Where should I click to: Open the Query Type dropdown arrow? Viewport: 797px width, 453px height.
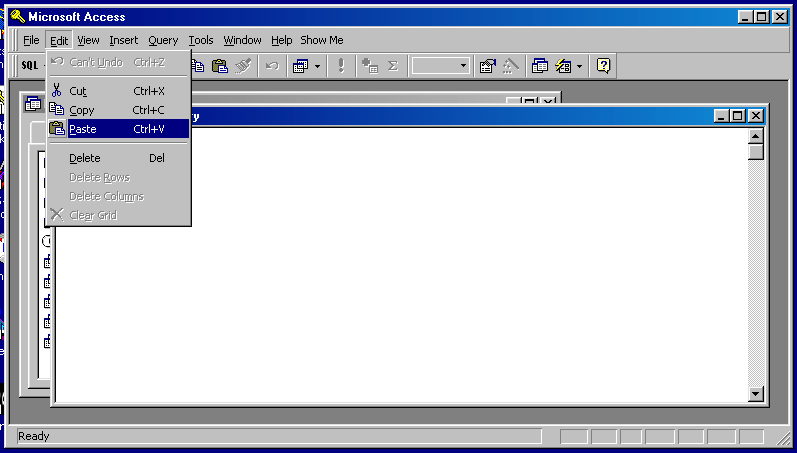pyautogui.click(x=317, y=66)
